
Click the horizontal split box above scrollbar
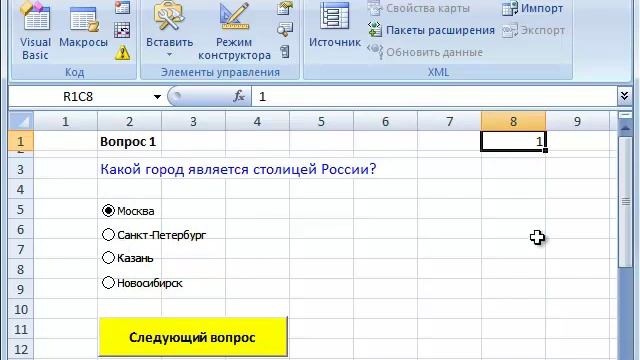[x=625, y=116]
